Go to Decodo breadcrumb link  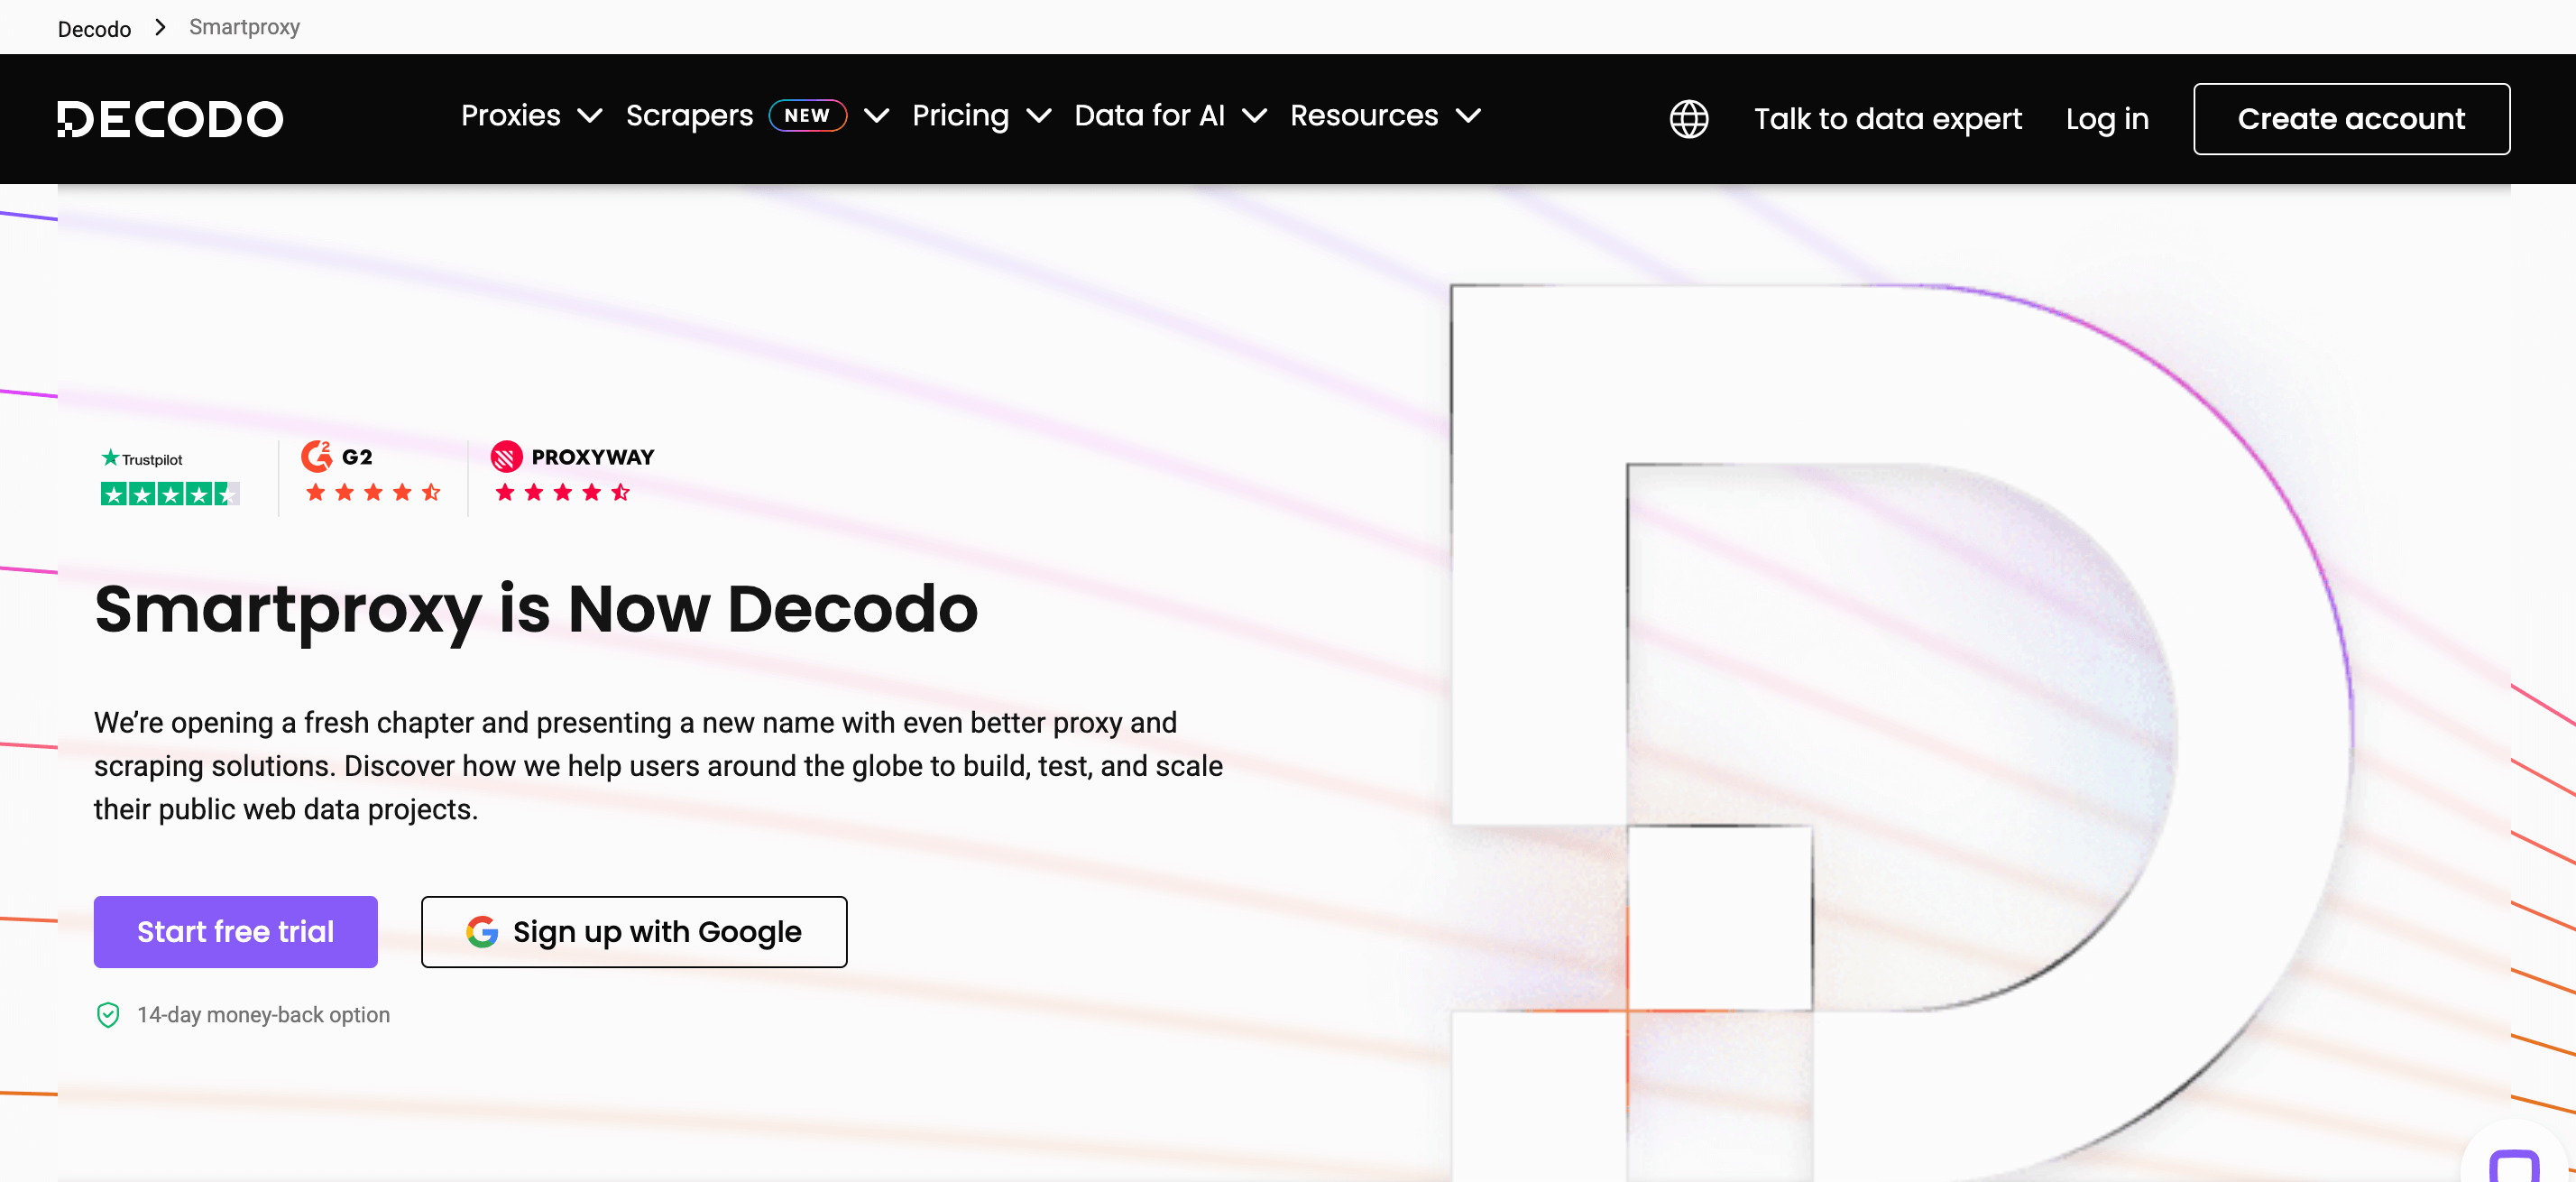pyautogui.click(x=94, y=28)
